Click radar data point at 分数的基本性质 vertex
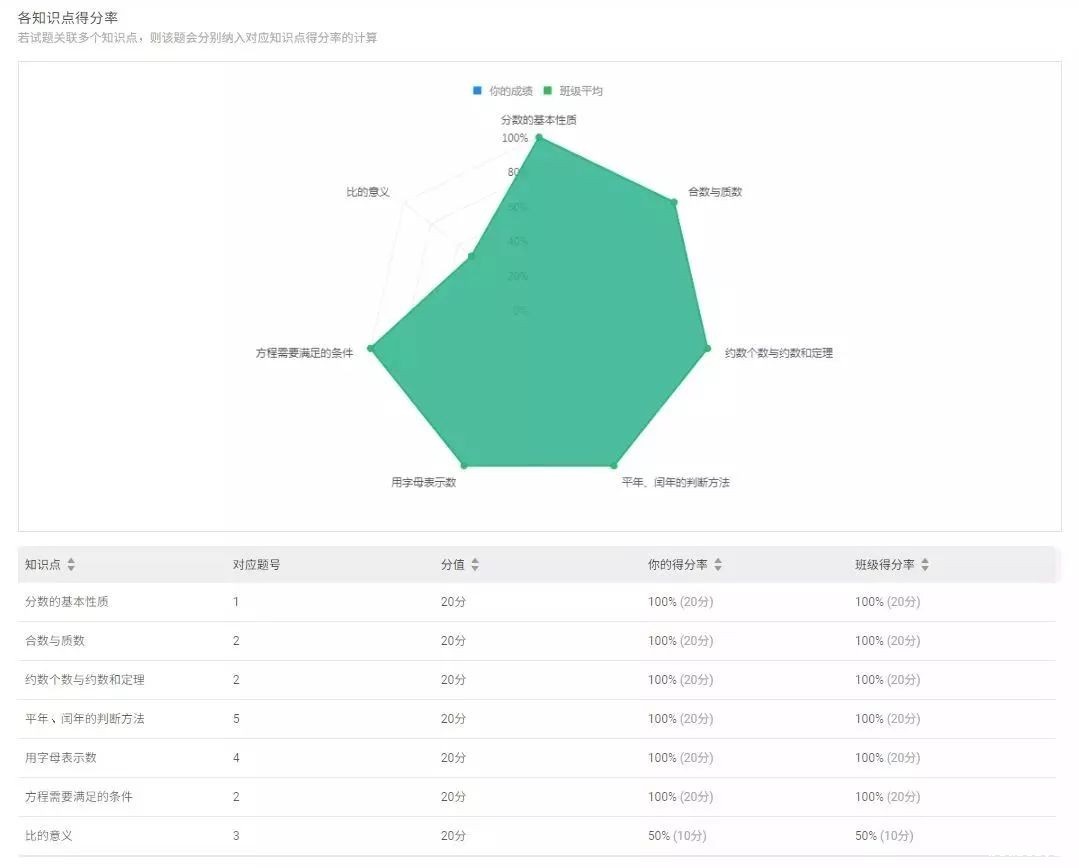 coord(539,137)
